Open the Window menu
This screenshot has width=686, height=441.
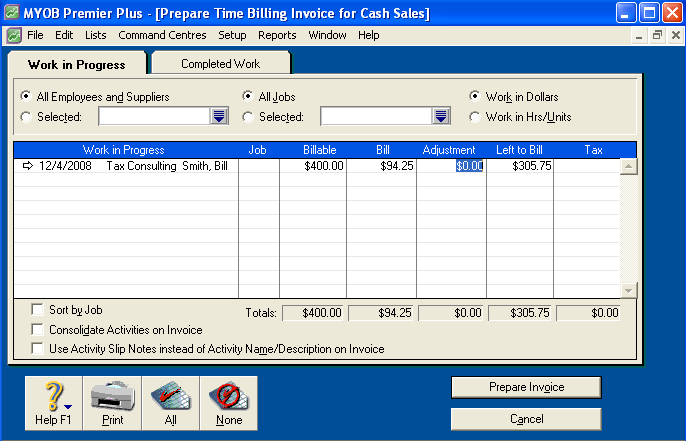[327, 35]
